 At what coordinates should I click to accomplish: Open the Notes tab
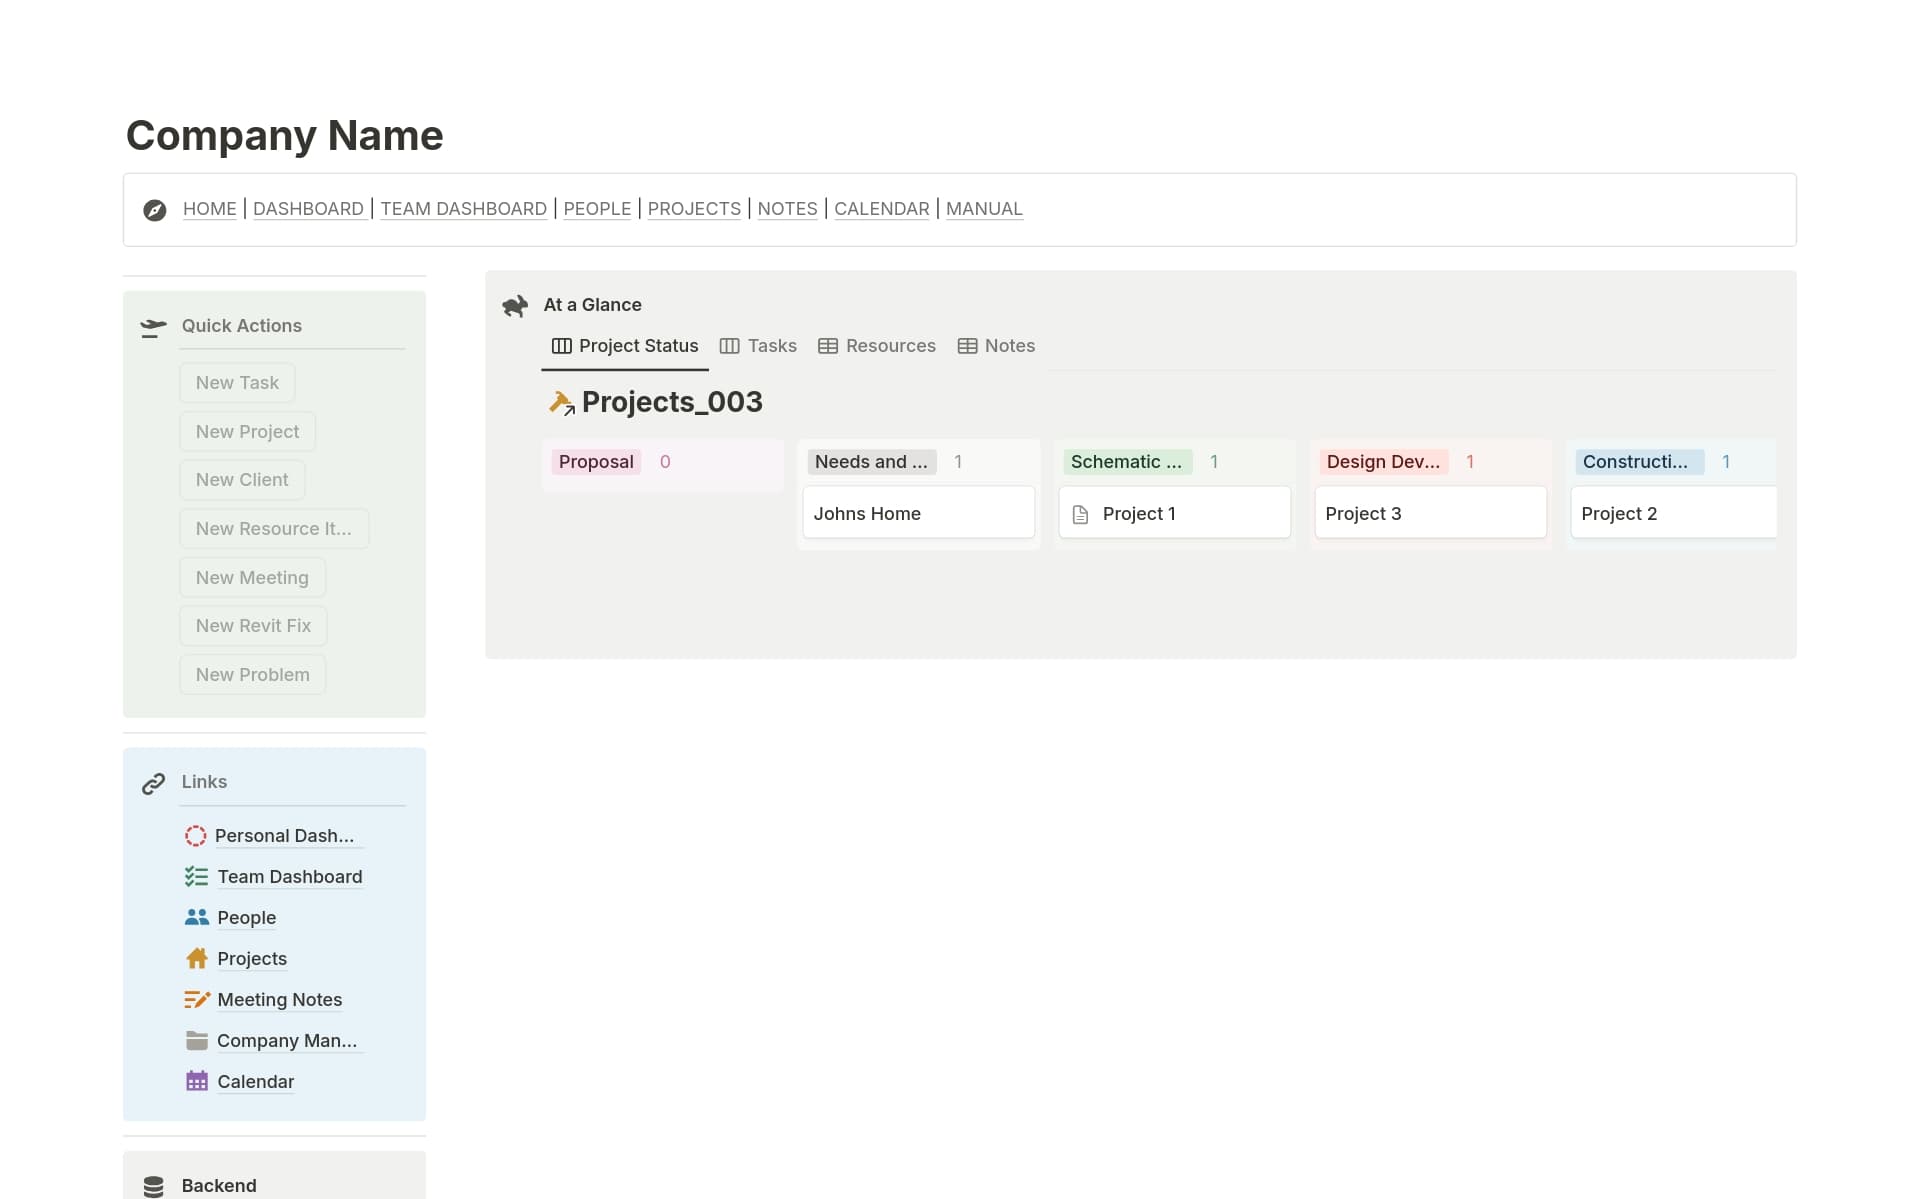pos(996,346)
